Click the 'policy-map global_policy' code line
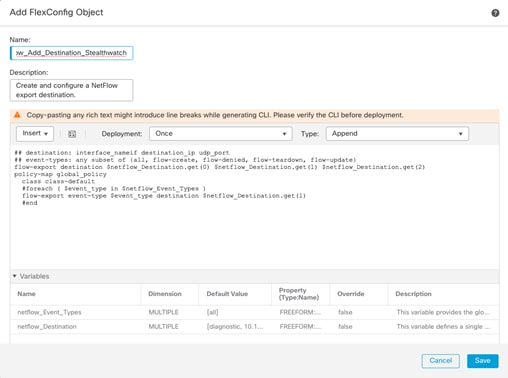Image resolution: width=508 pixels, height=378 pixels. (x=60, y=174)
